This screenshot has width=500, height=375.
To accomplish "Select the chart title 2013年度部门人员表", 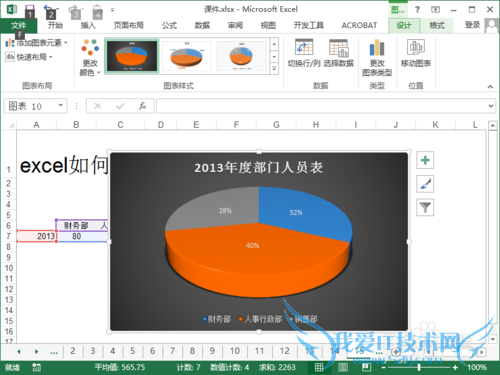I will (x=259, y=167).
